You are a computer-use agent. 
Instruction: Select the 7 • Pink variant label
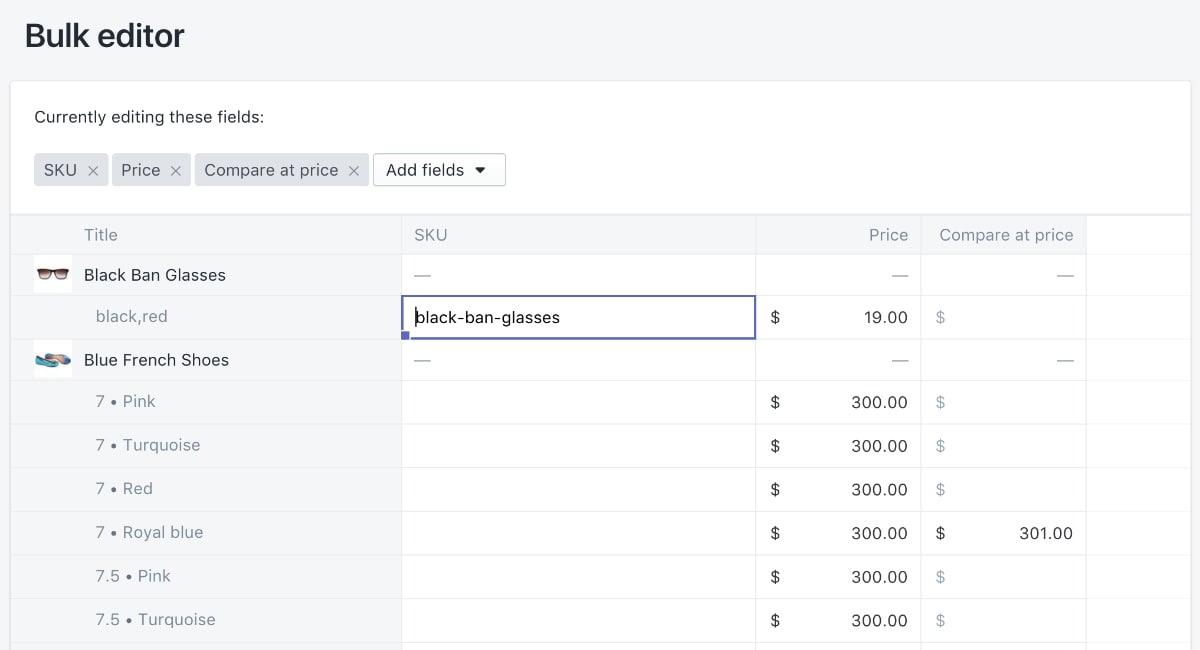[x=126, y=401]
